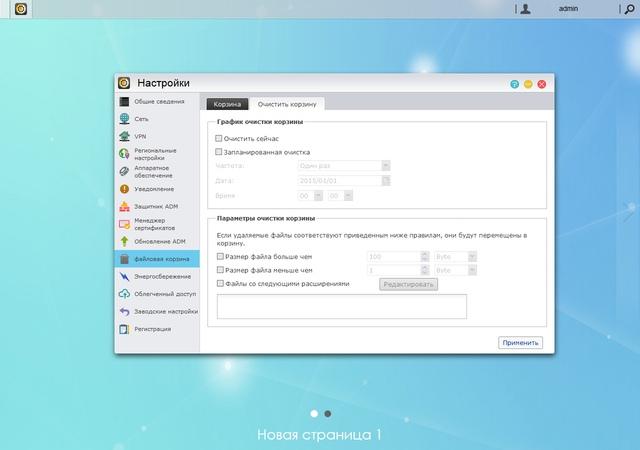Click the General info sidebar icon
This screenshot has width=640, height=450.
pos(124,101)
